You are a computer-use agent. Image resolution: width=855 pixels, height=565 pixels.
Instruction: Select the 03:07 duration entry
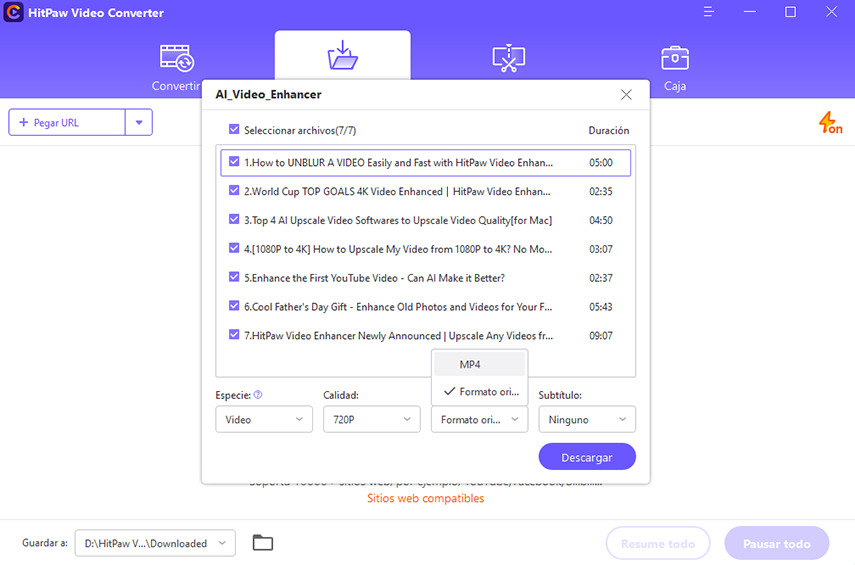pyautogui.click(x=601, y=249)
